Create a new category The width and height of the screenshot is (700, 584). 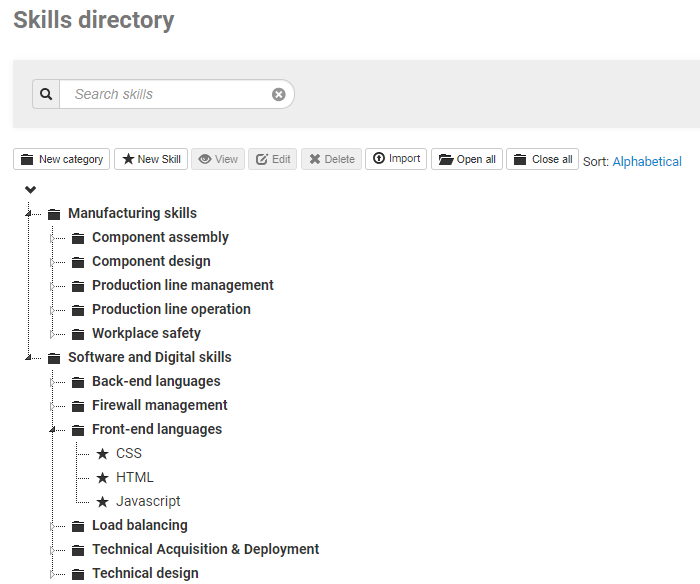tap(62, 159)
